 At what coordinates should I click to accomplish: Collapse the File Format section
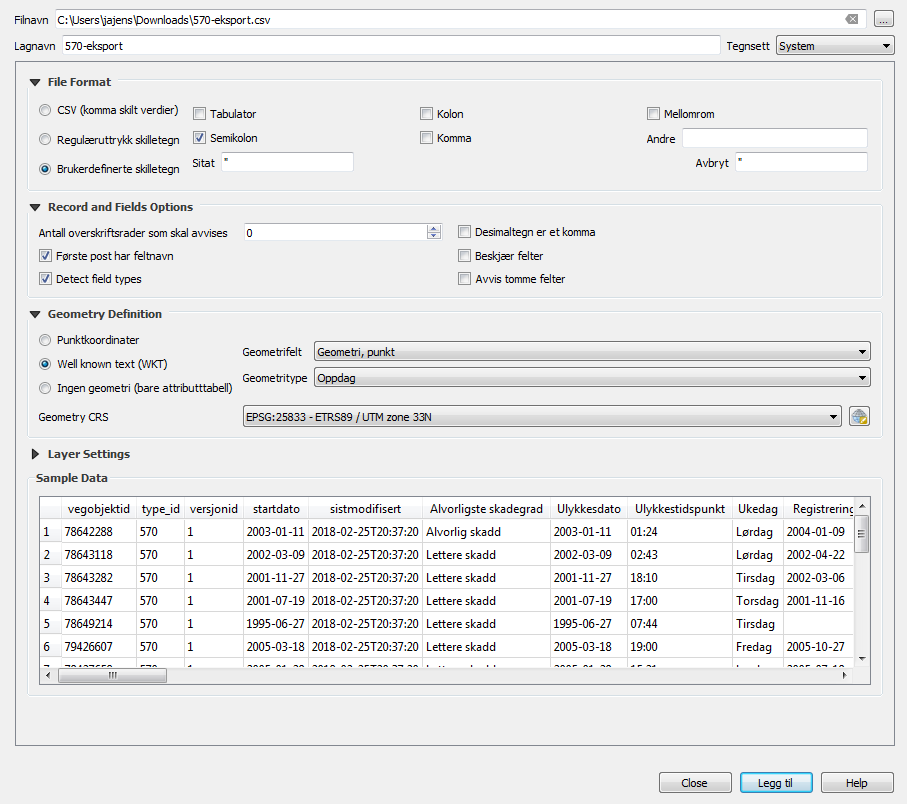click(35, 82)
